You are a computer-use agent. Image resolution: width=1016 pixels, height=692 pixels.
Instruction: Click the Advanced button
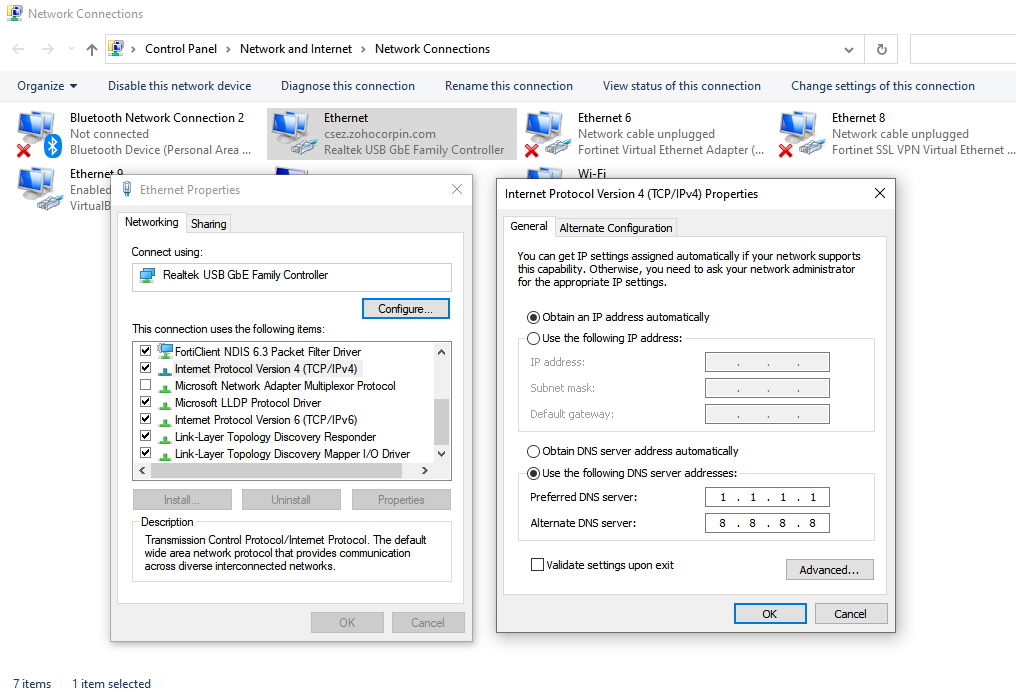[829, 569]
